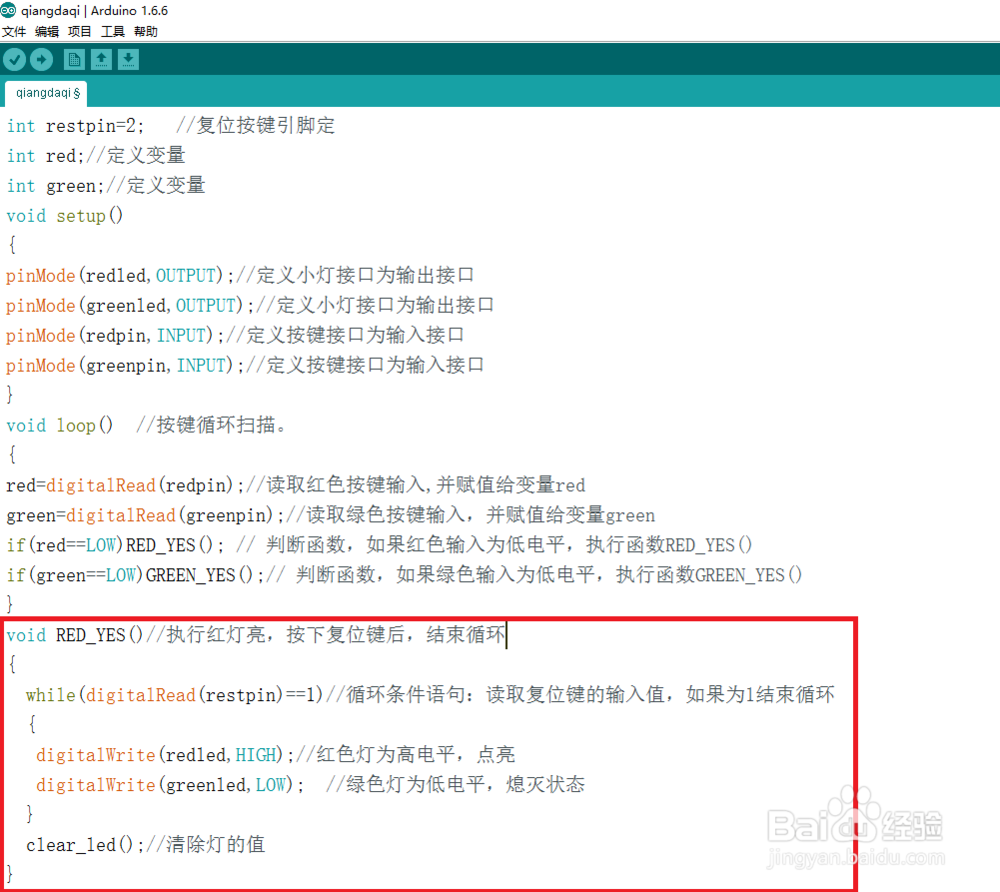Open the 项目 menu
Image resolution: width=1000 pixels, height=892 pixels.
pyautogui.click(x=78, y=31)
